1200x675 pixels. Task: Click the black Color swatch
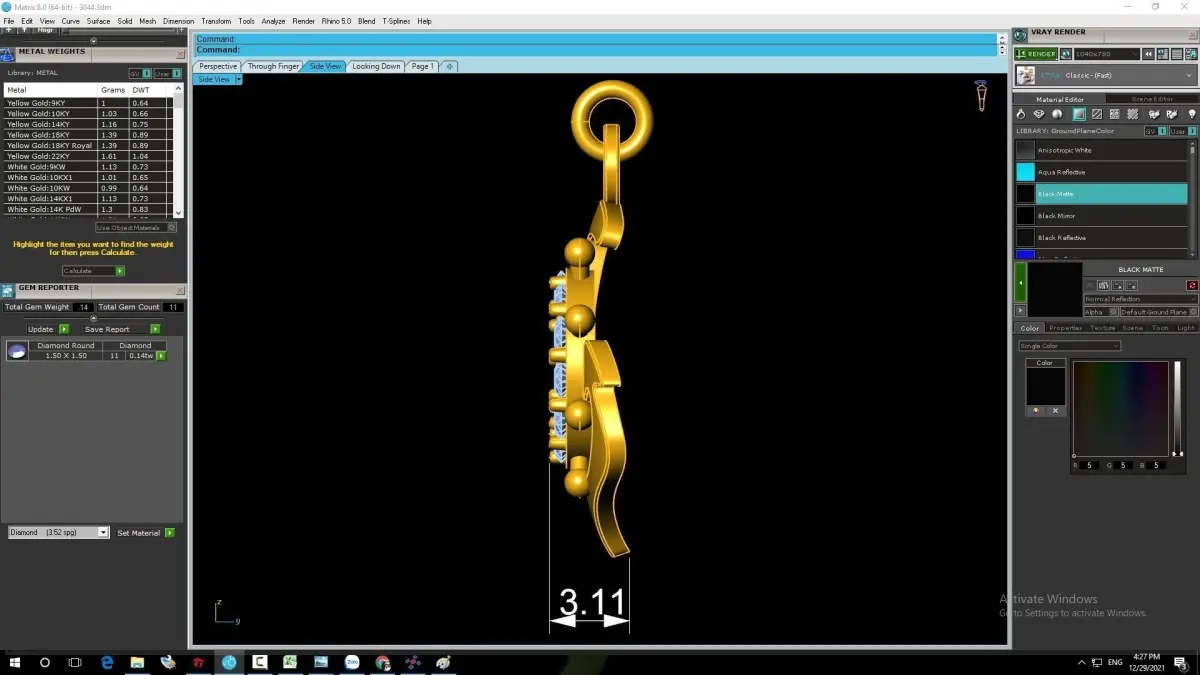(1045, 386)
